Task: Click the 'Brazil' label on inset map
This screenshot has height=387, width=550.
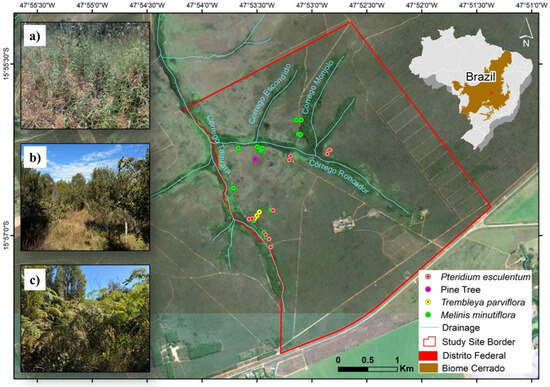Action: coord(480,77)
